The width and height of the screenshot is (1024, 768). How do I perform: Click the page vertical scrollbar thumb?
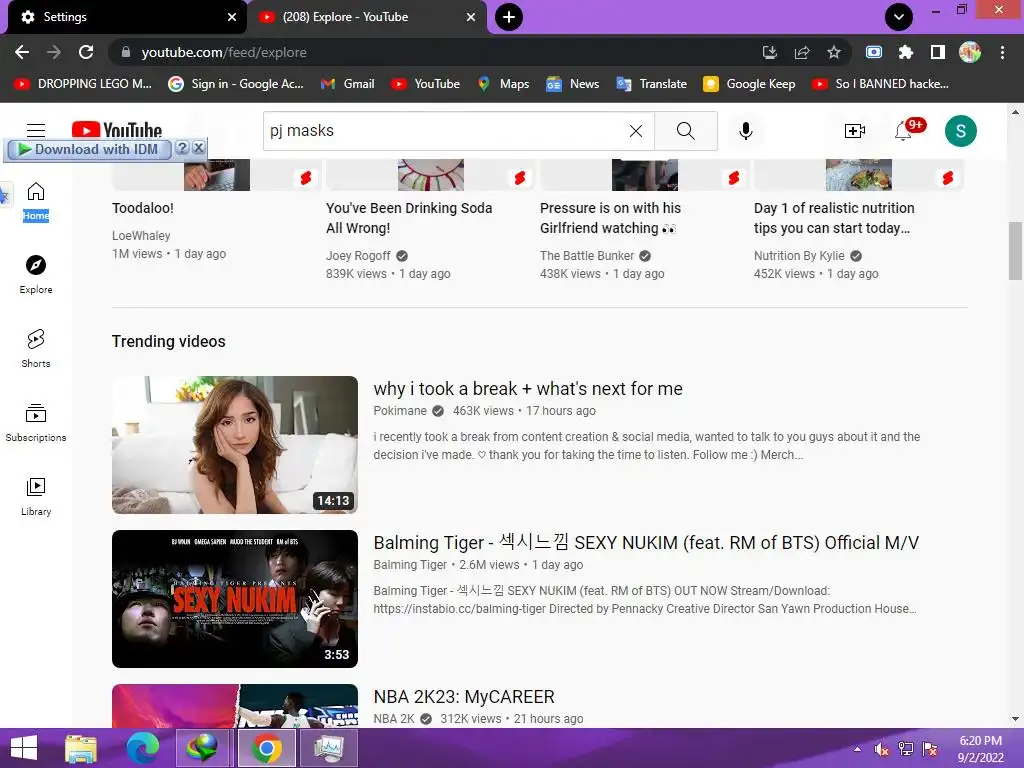click(1015, 251)
